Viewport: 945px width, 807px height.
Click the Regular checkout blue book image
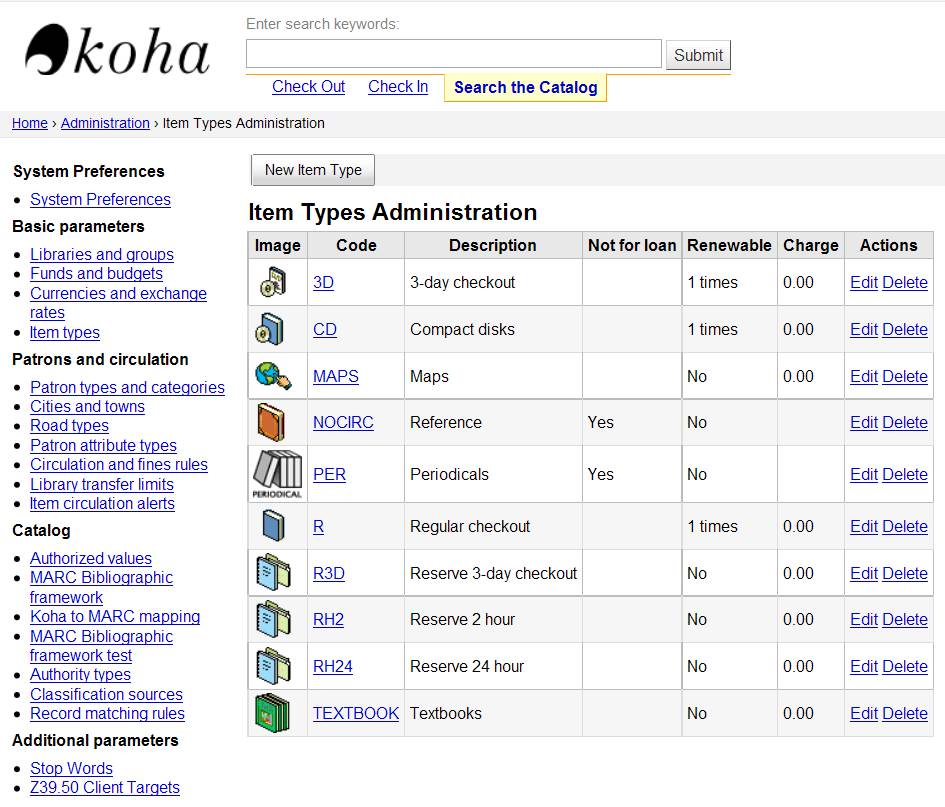(272, 526)
